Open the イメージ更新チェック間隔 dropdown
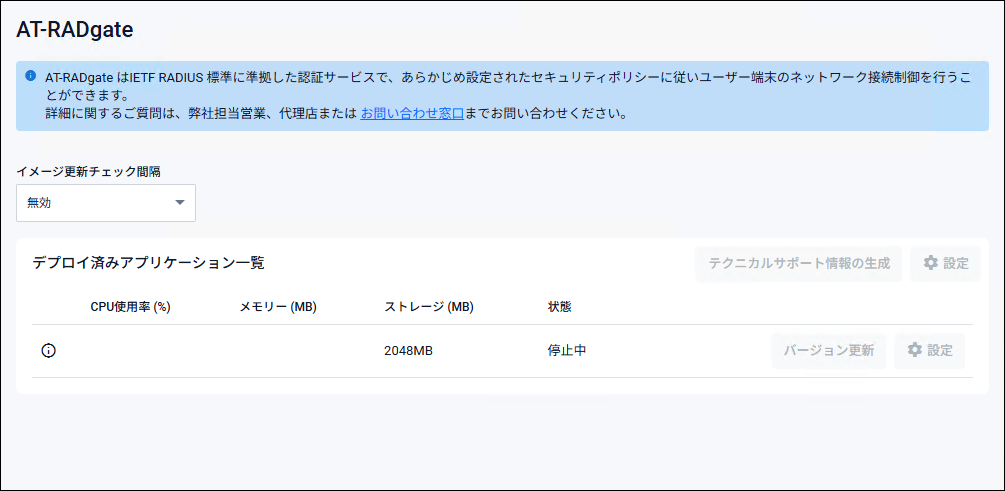This screenshot has height=491, width=1005. pyautogui.click(x=106, y=203)
